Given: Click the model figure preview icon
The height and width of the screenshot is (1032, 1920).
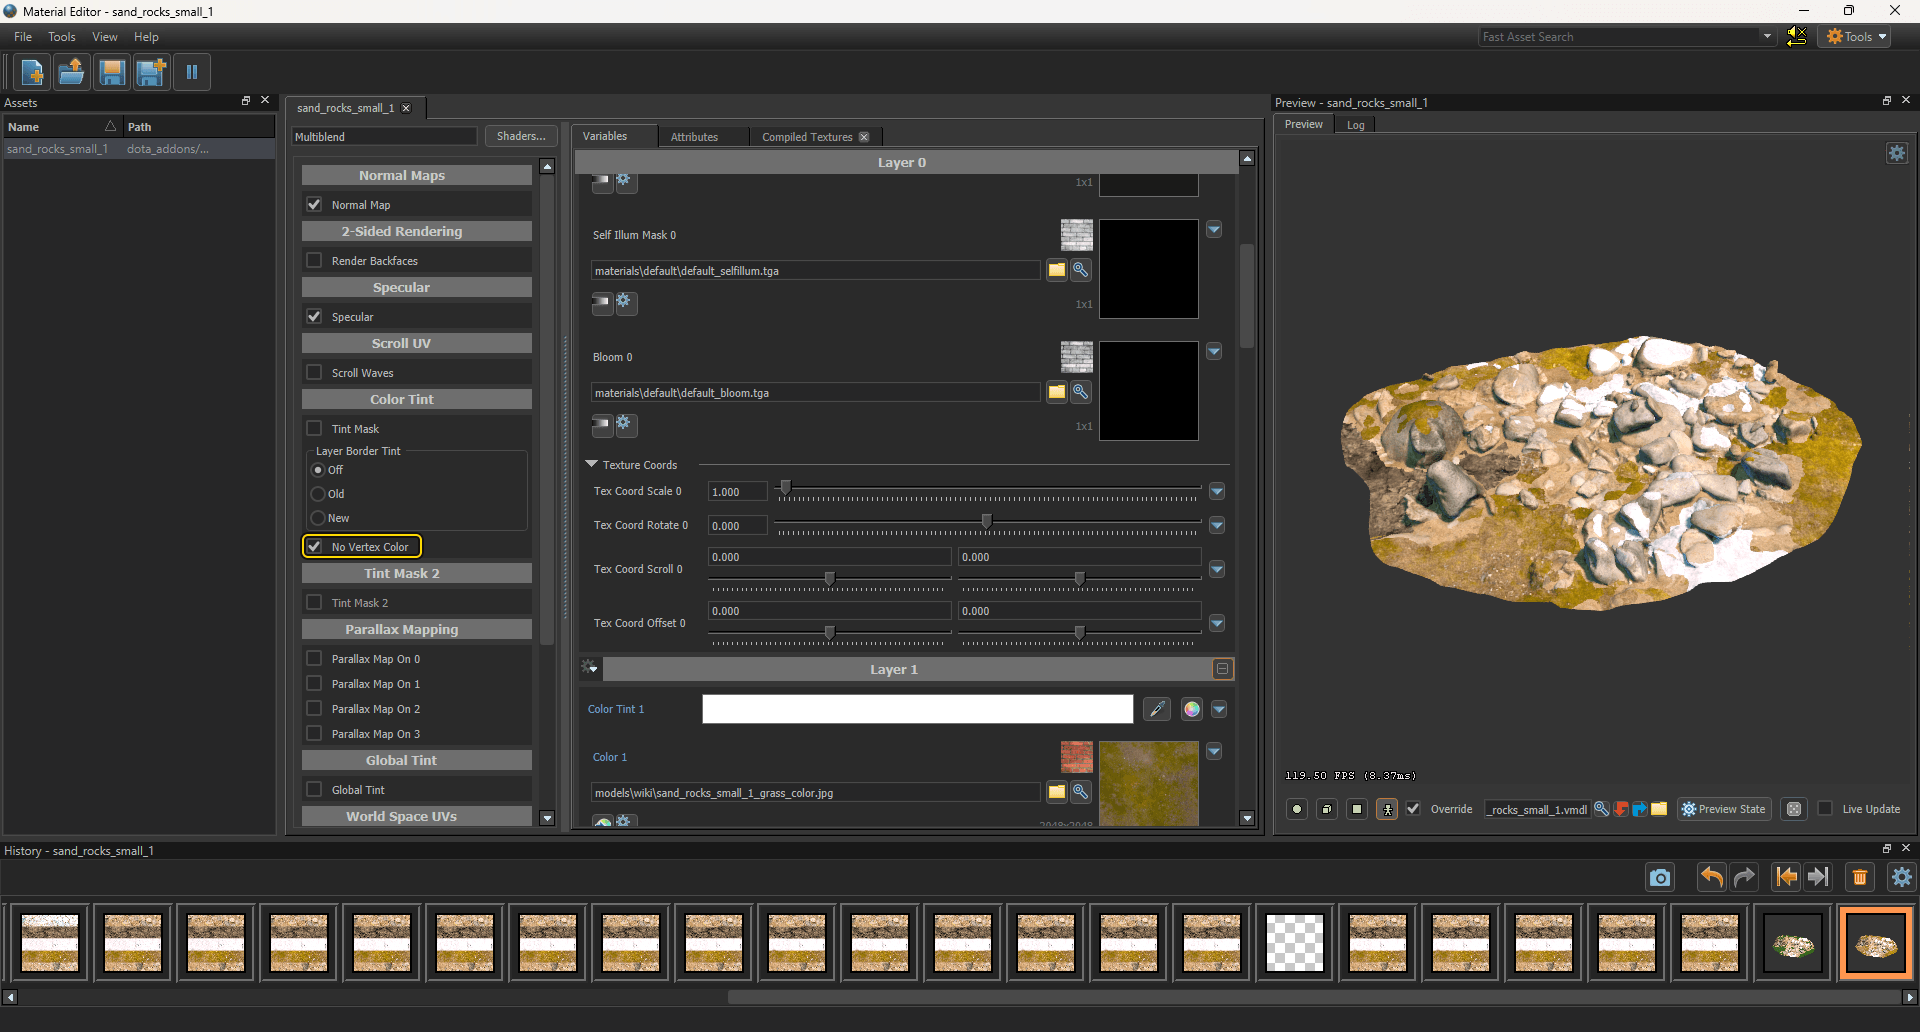Looking at the screenshot, I should click(1387, 809).
